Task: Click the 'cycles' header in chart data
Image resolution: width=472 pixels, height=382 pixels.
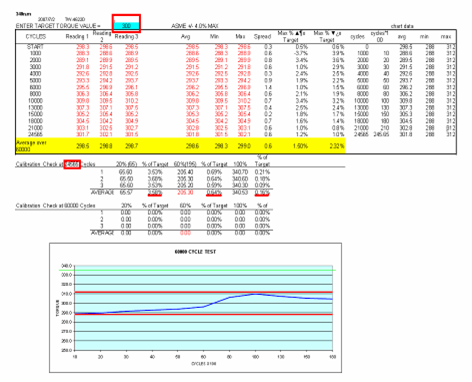Action: (x=357, y=37)
